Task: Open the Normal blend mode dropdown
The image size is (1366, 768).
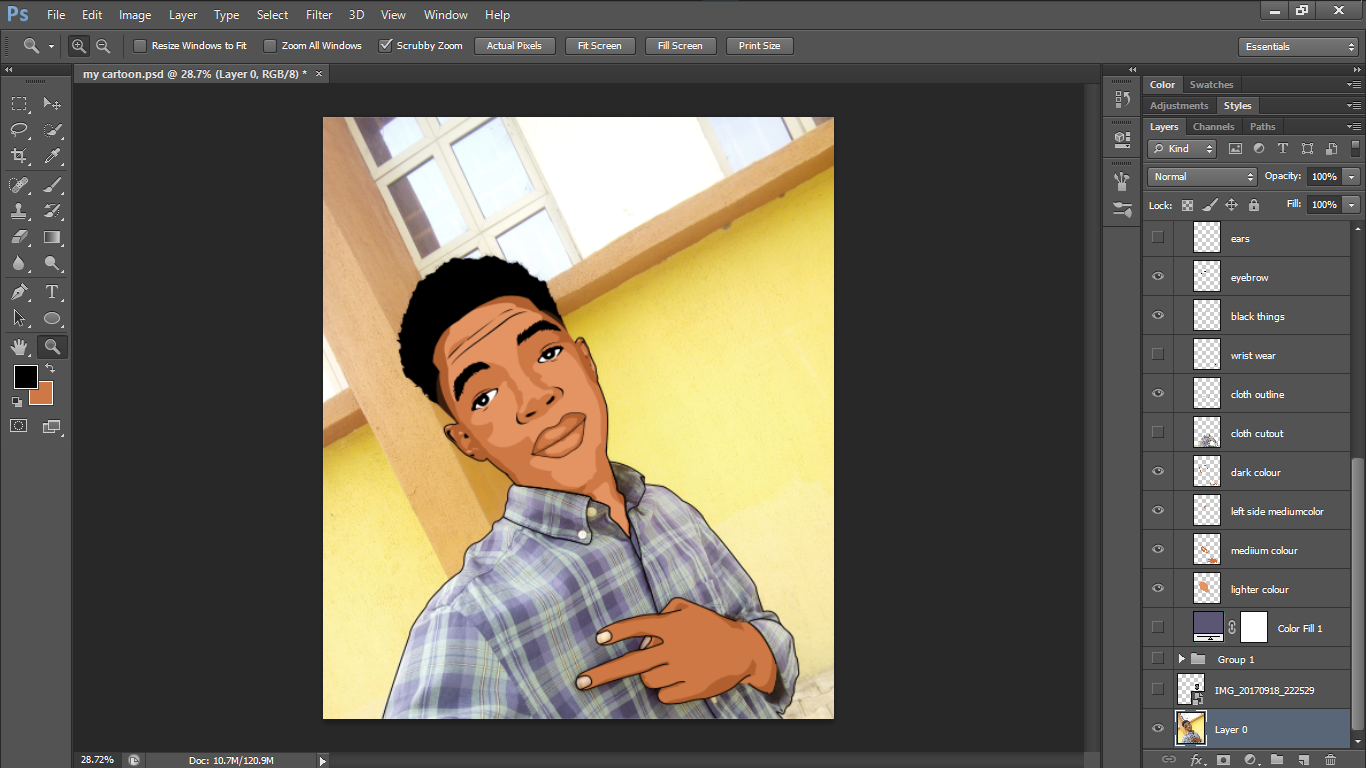Action: click(x=1202, y=177)
